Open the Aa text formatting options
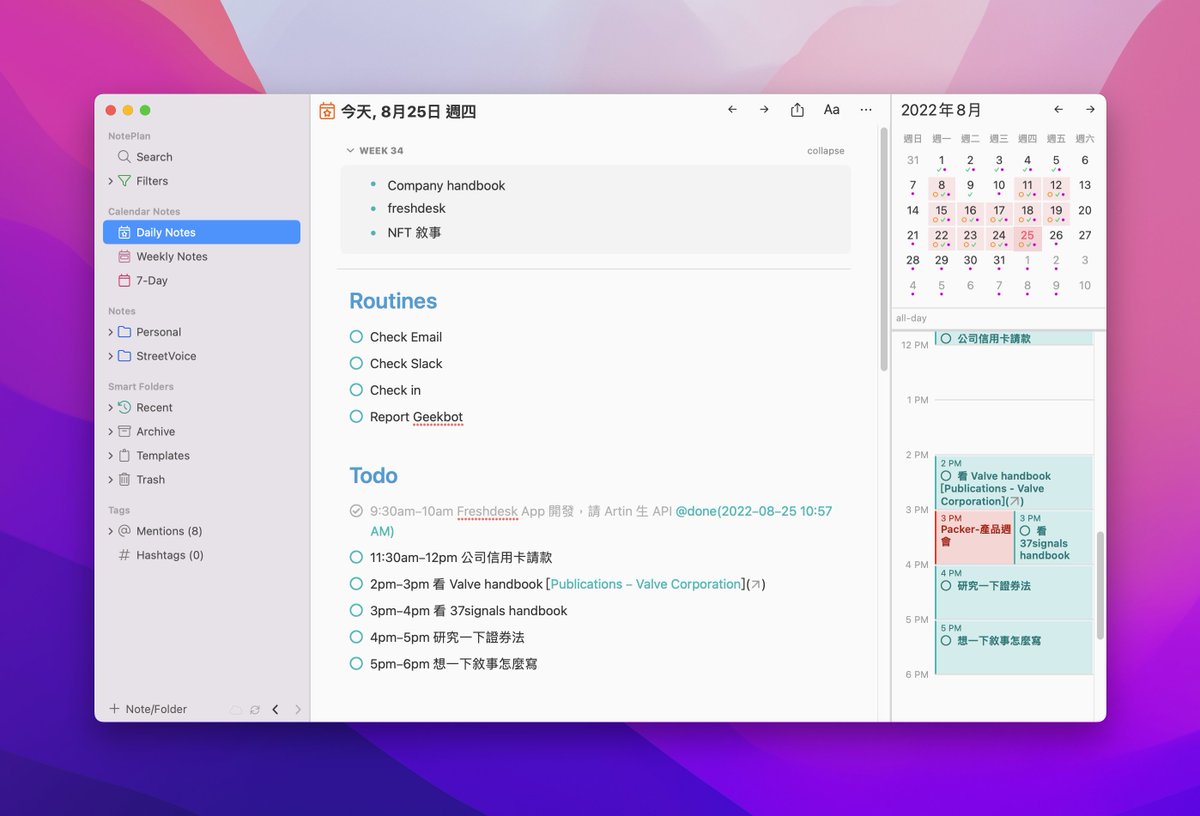This screenshot has height=816, width=1200. tap(831, 109)
